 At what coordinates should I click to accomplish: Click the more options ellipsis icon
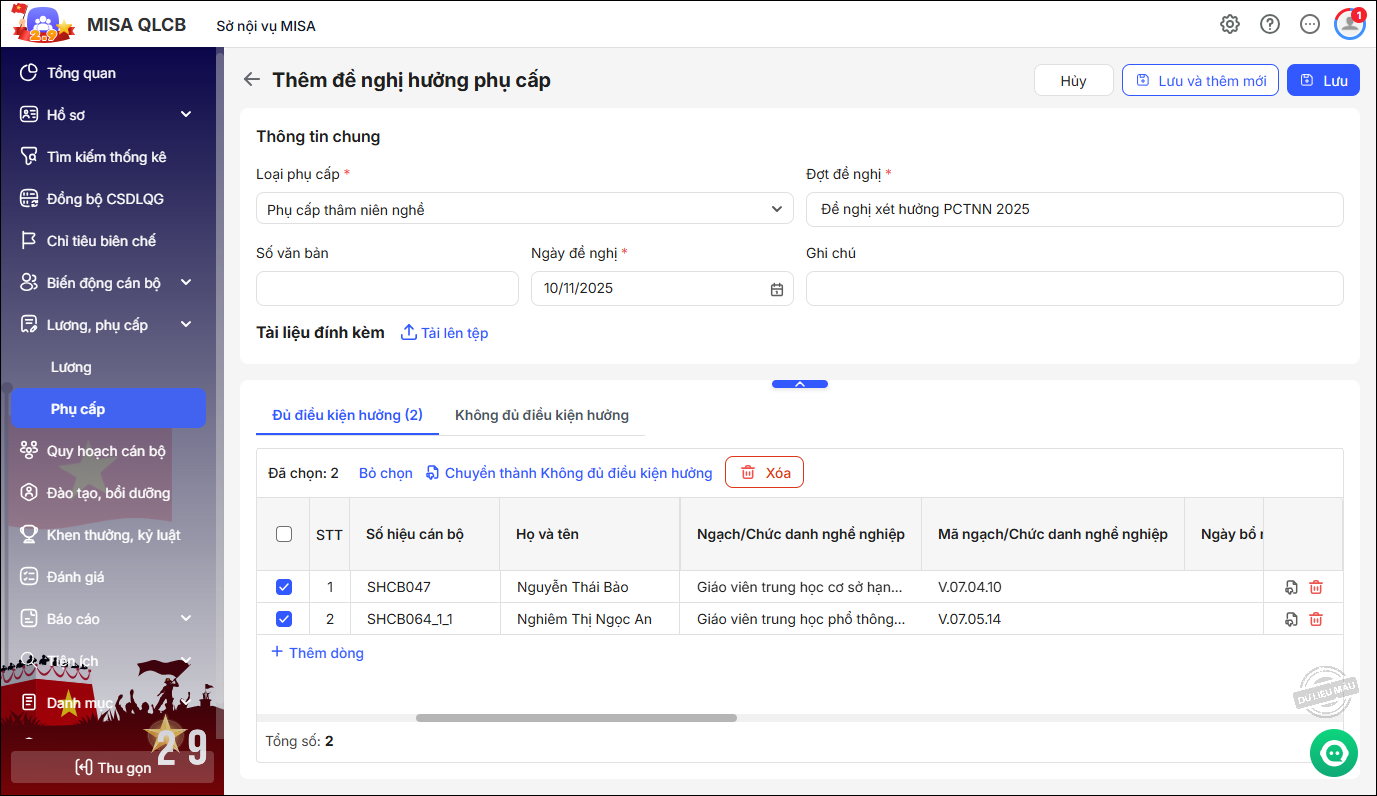click(x=1310, y=25)
